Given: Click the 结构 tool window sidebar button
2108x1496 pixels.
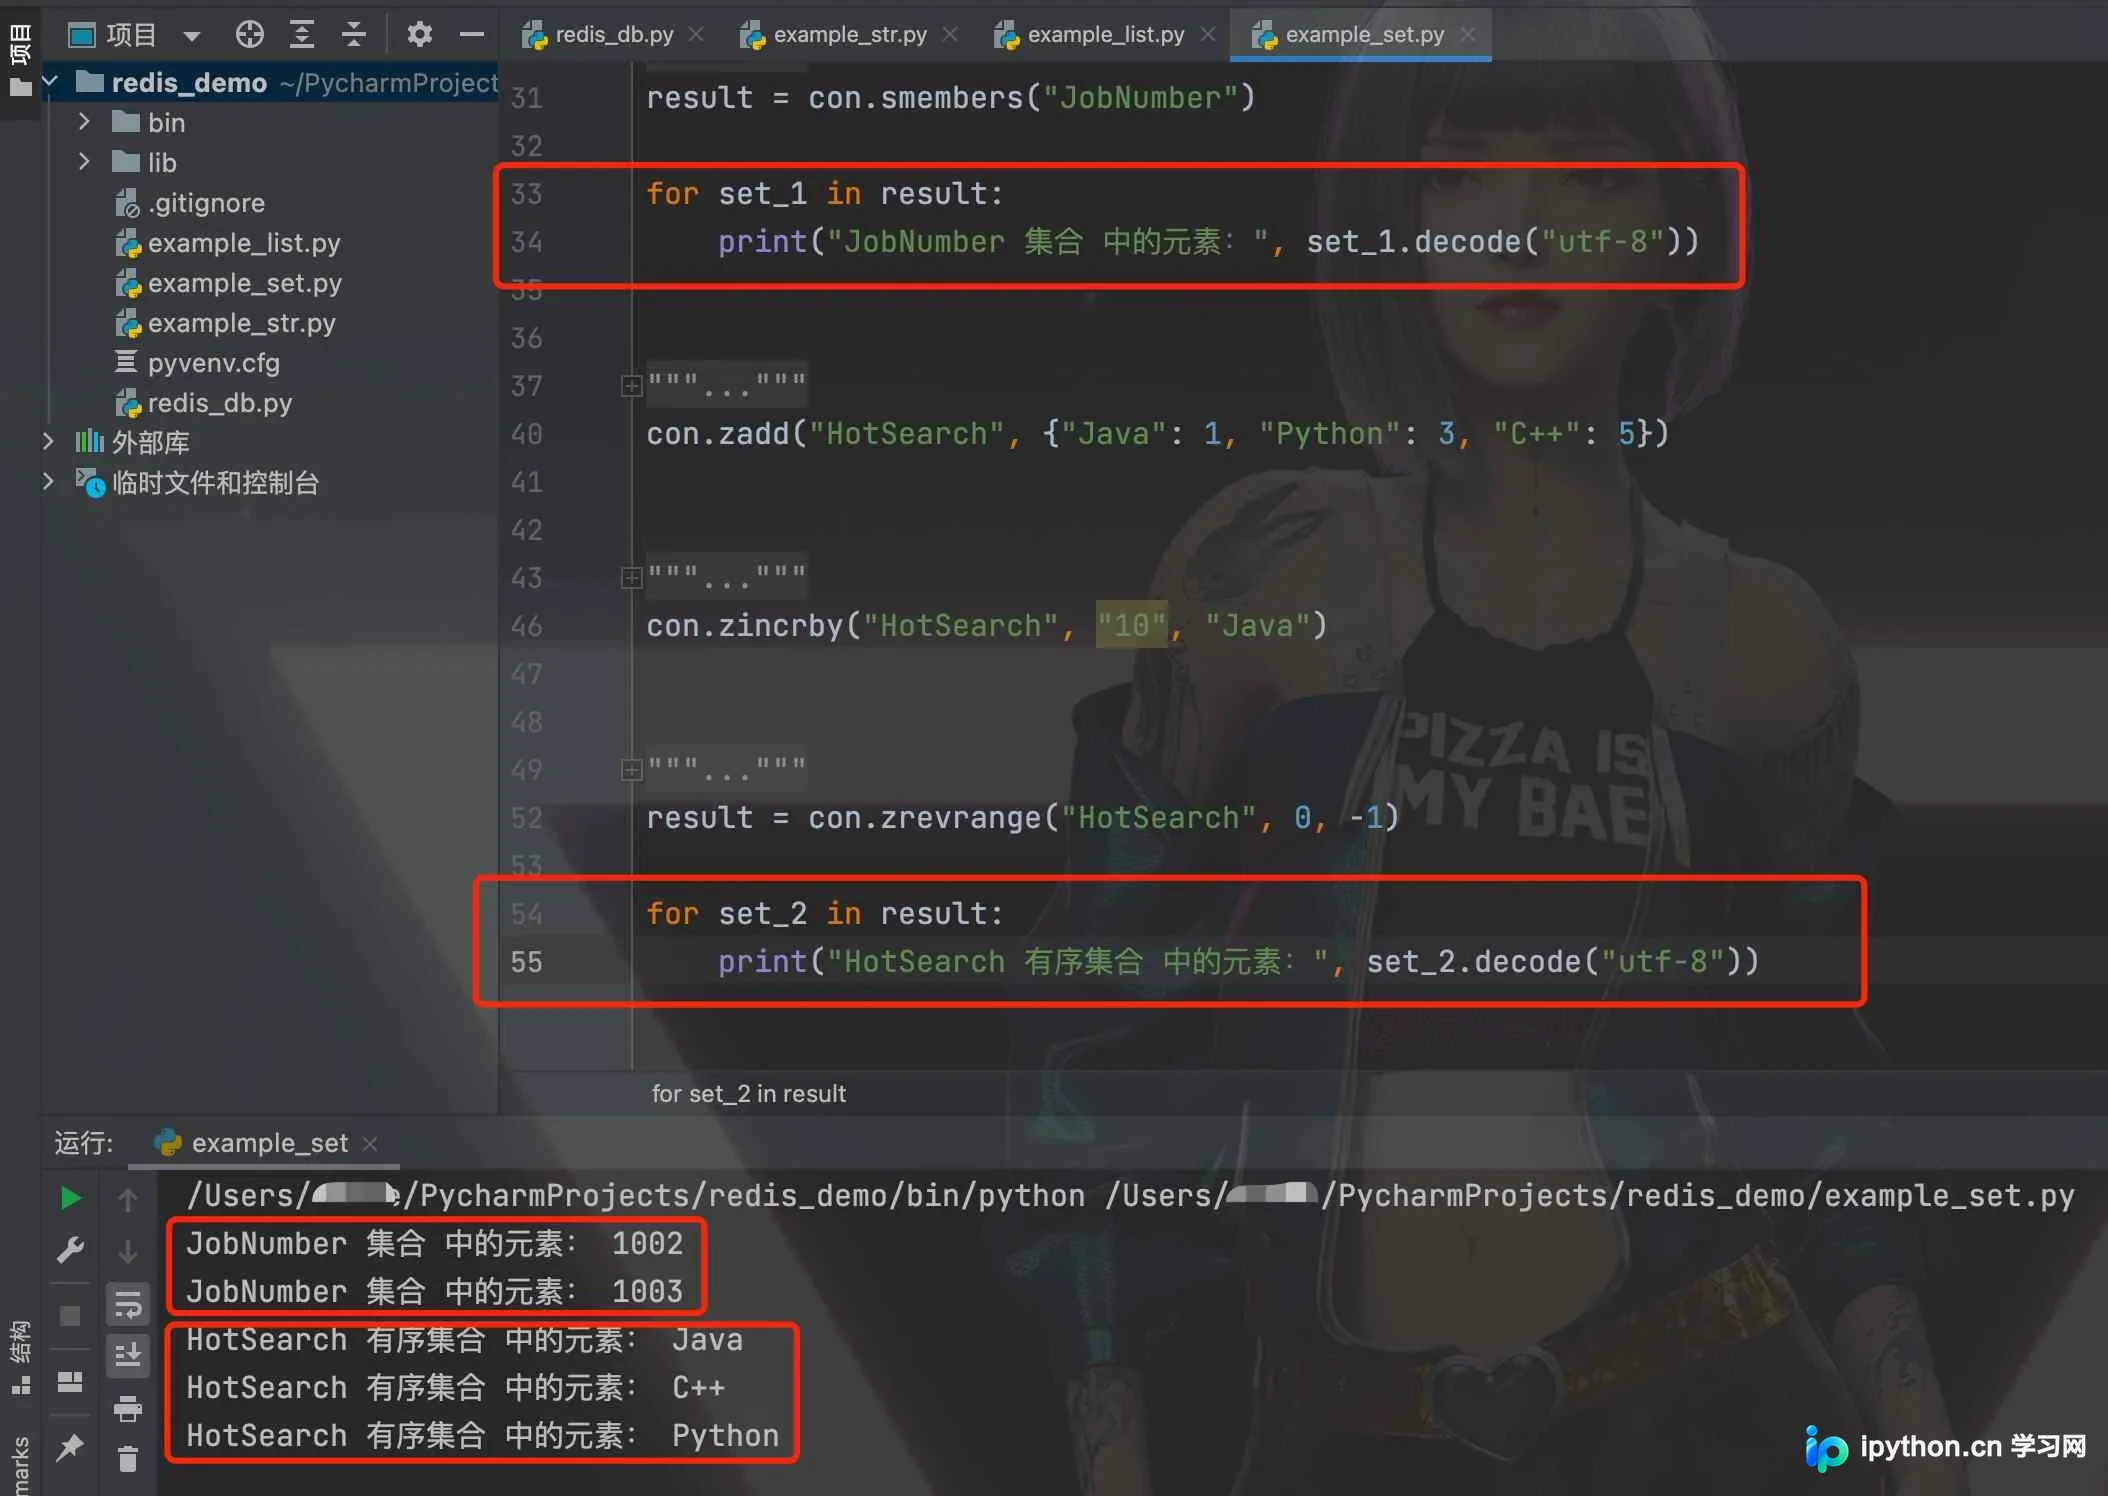Looking at the screenshot, I should point(19,1356).
